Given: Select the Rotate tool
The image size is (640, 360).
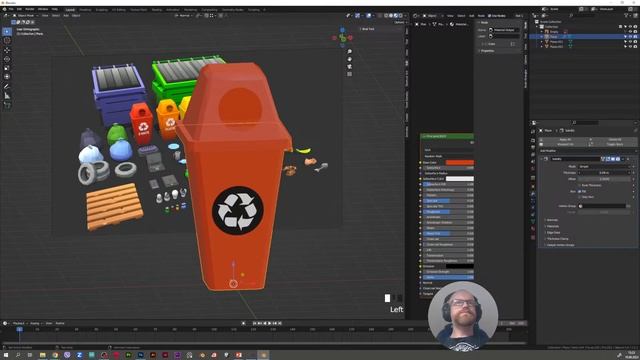Looking at the screenshot, I should tap(7, 59).
